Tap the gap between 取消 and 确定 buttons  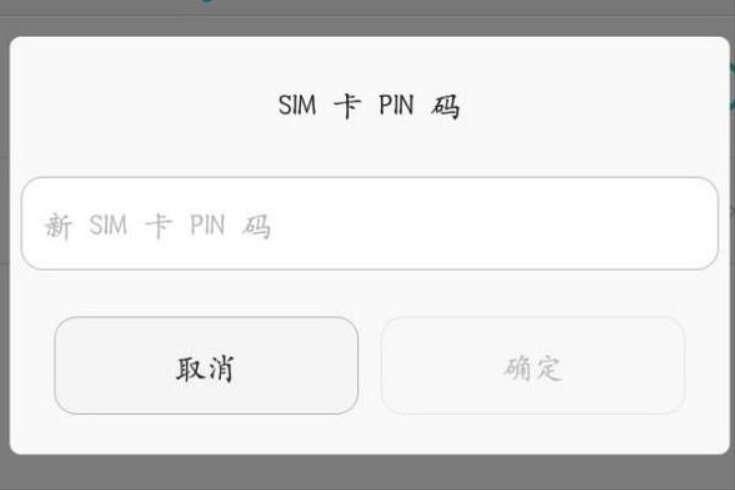370,365
